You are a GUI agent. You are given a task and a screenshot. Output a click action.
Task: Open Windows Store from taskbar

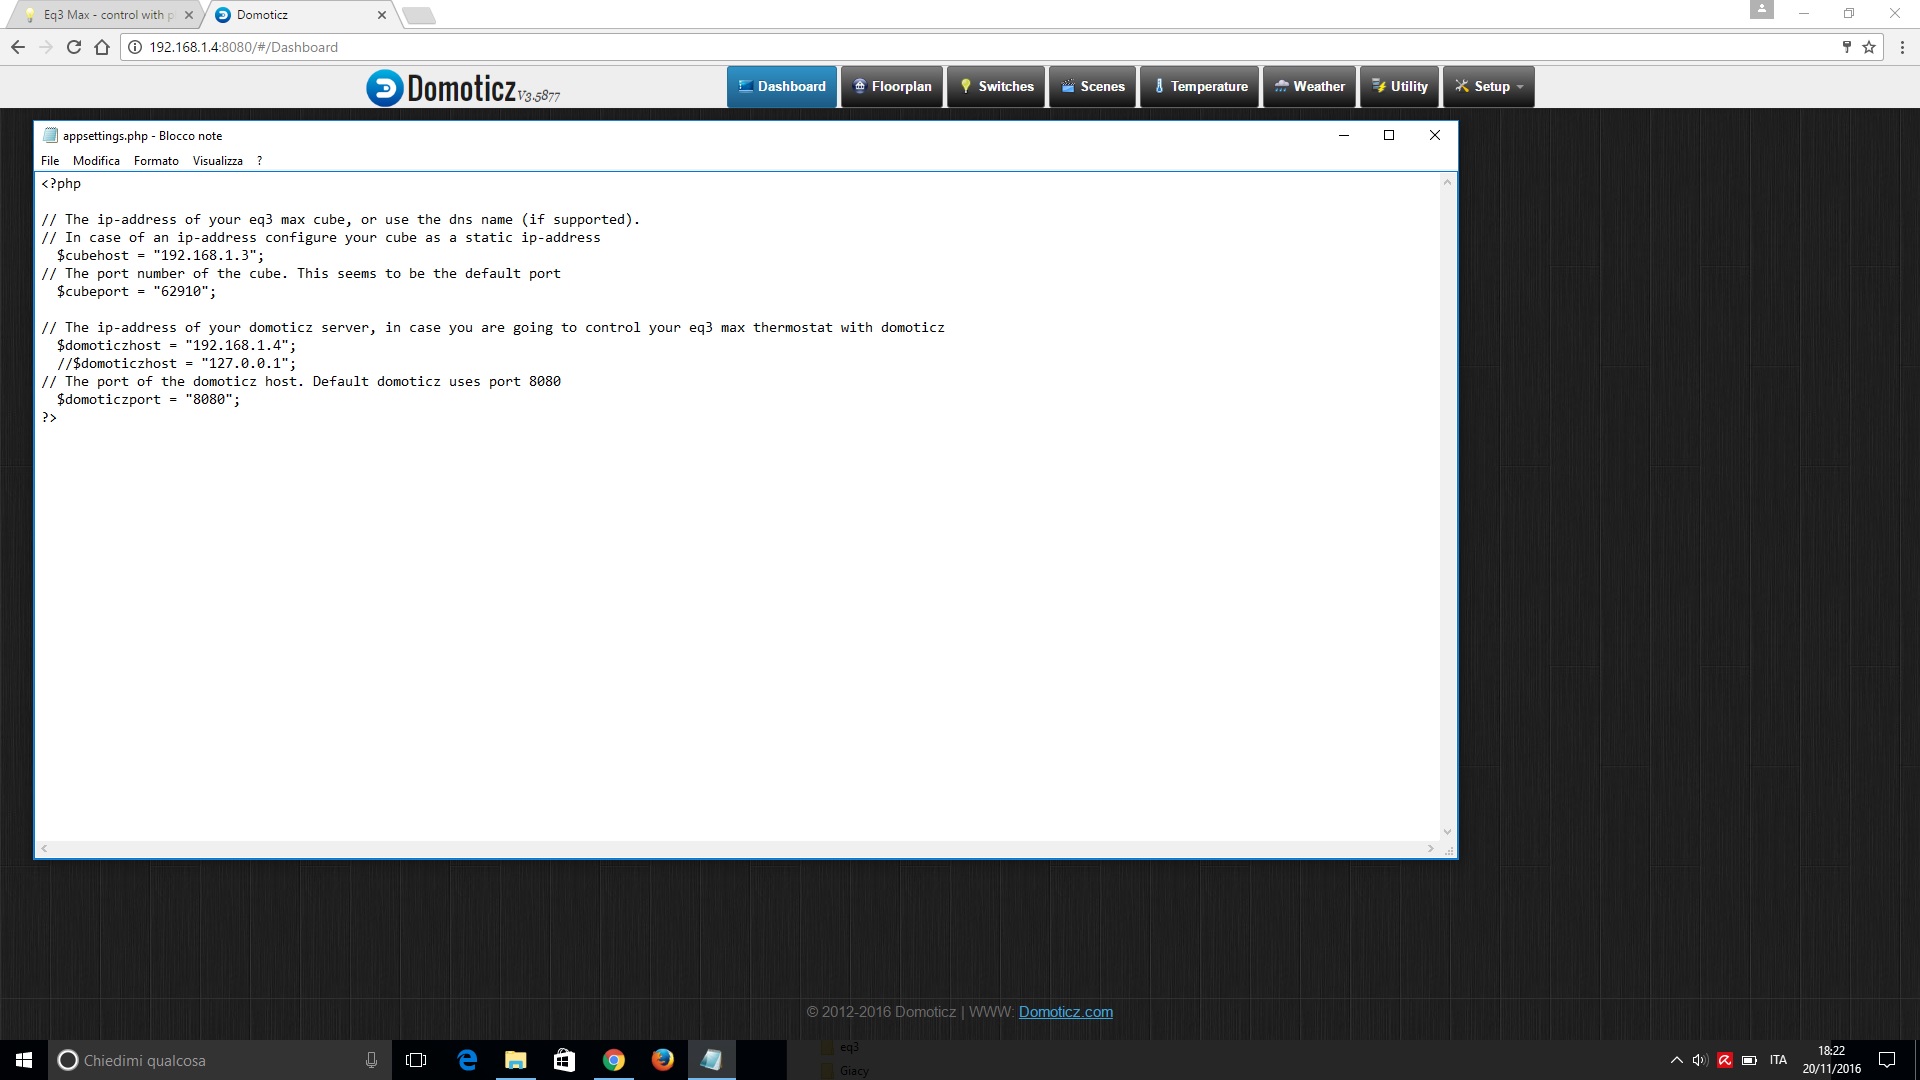(x=564, y=1060)
